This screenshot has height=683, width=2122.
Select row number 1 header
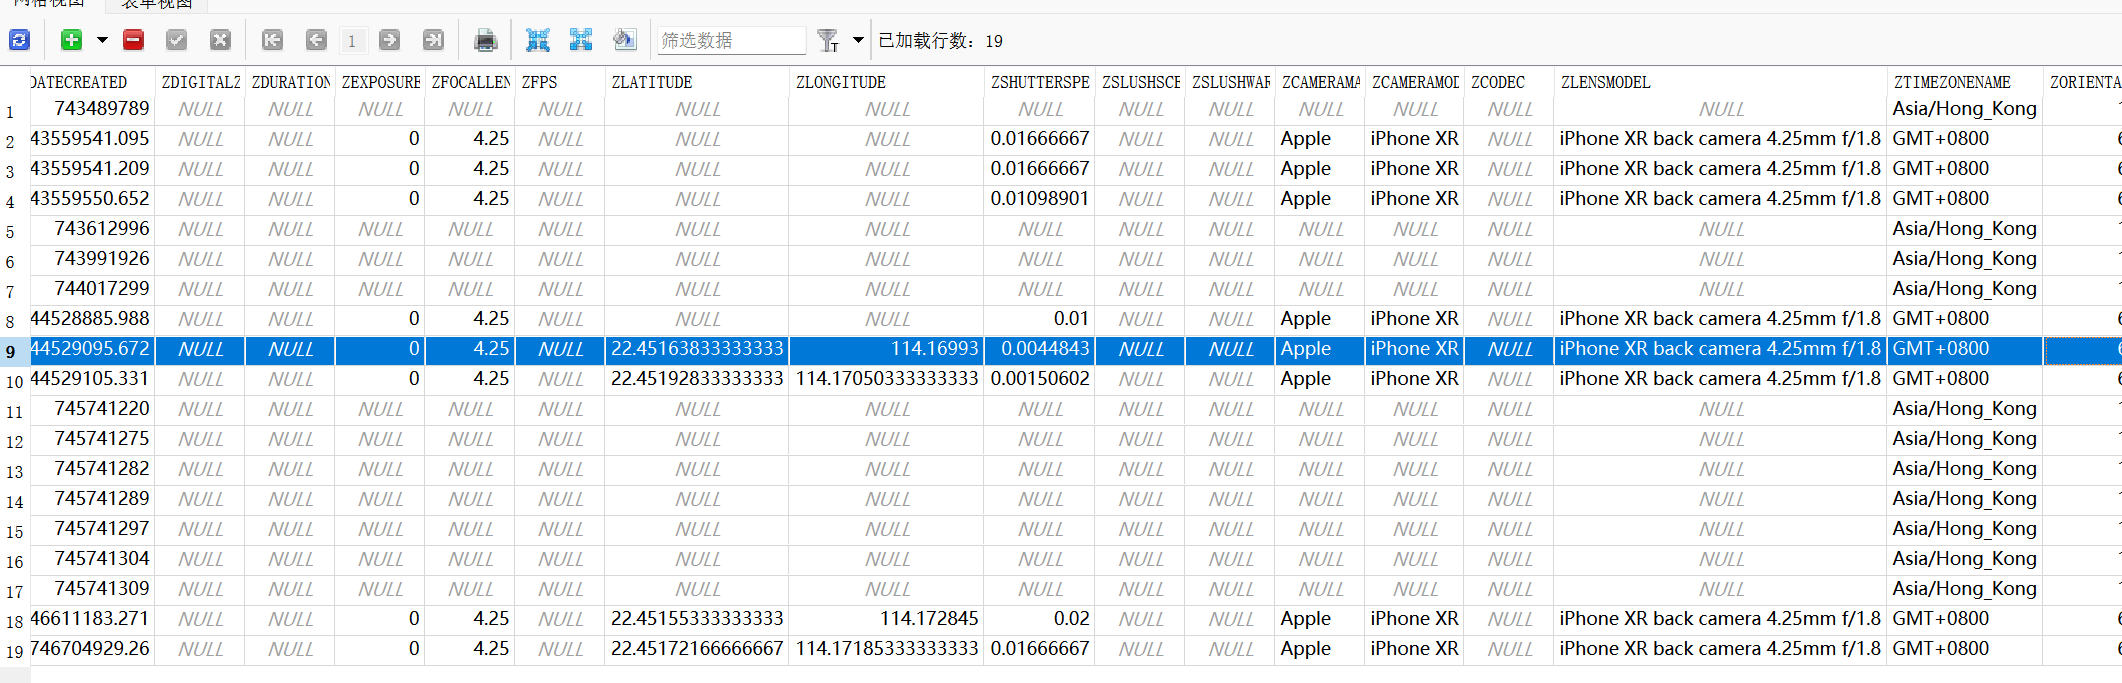coord(14,111)
